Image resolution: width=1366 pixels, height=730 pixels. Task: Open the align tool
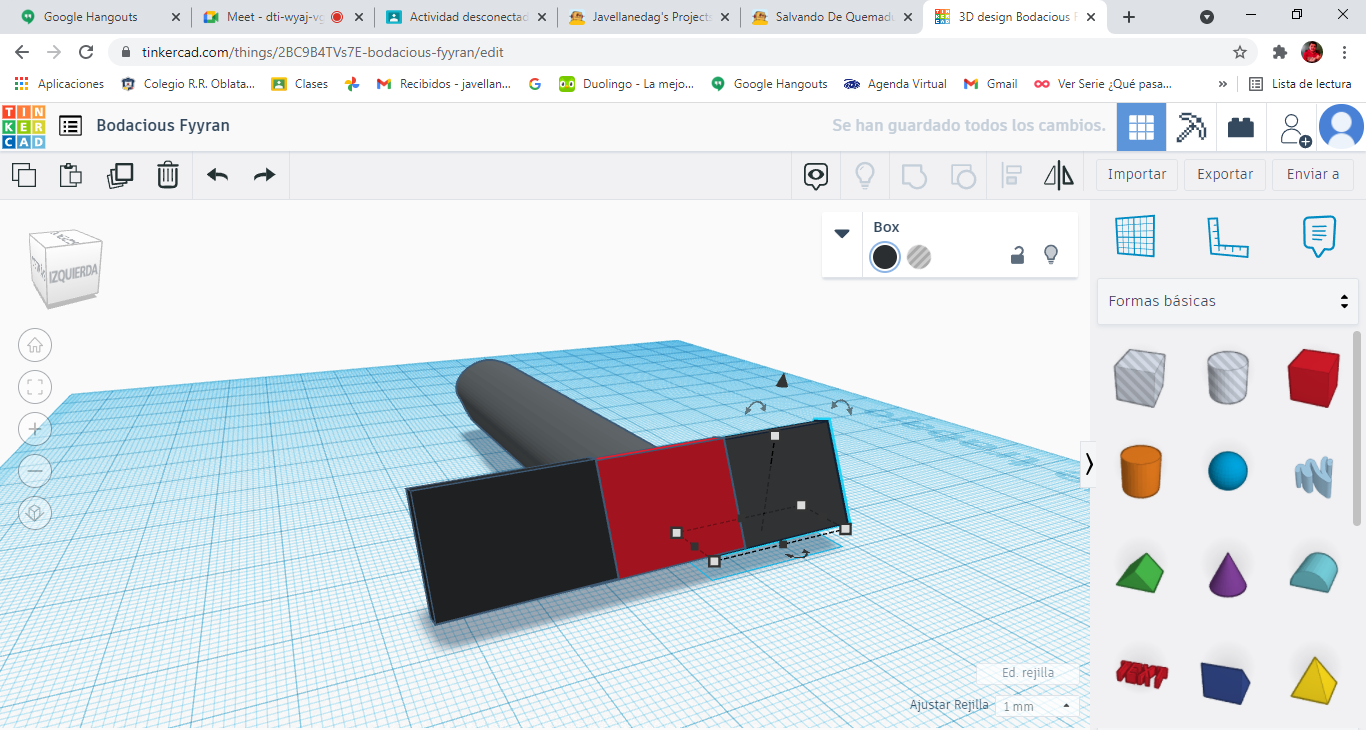[x=1011, y=176]
